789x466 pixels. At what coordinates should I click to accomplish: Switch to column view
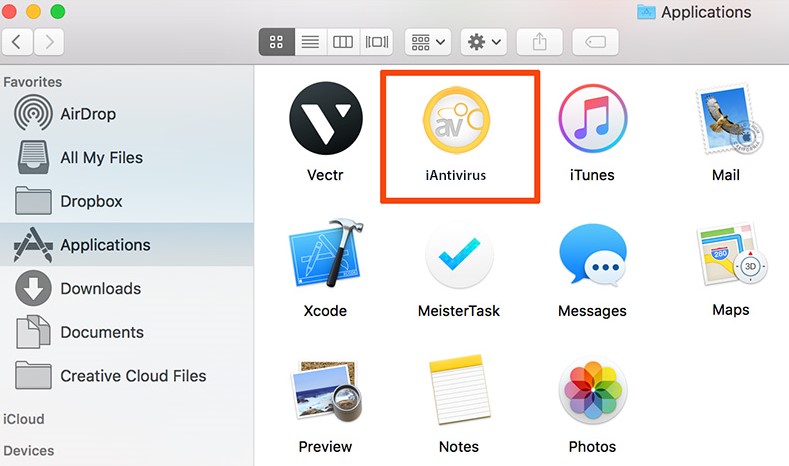(343, 42)
